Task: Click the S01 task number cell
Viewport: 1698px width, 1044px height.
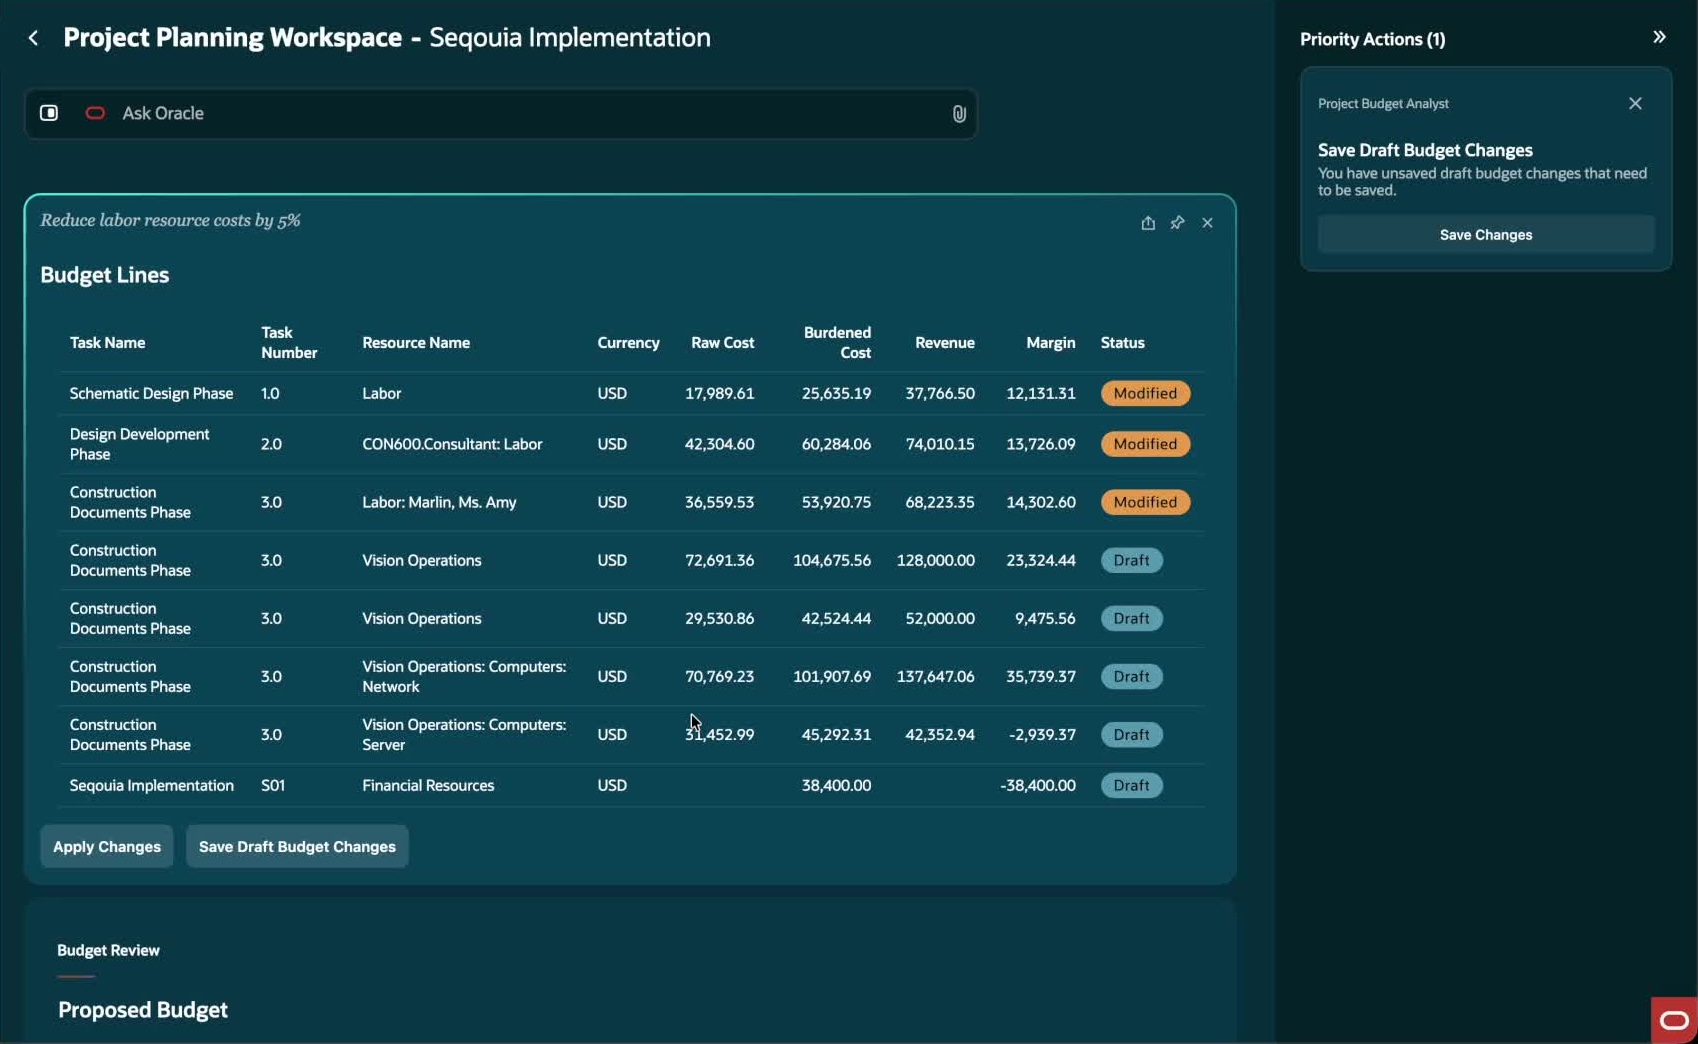Action: 273,785
